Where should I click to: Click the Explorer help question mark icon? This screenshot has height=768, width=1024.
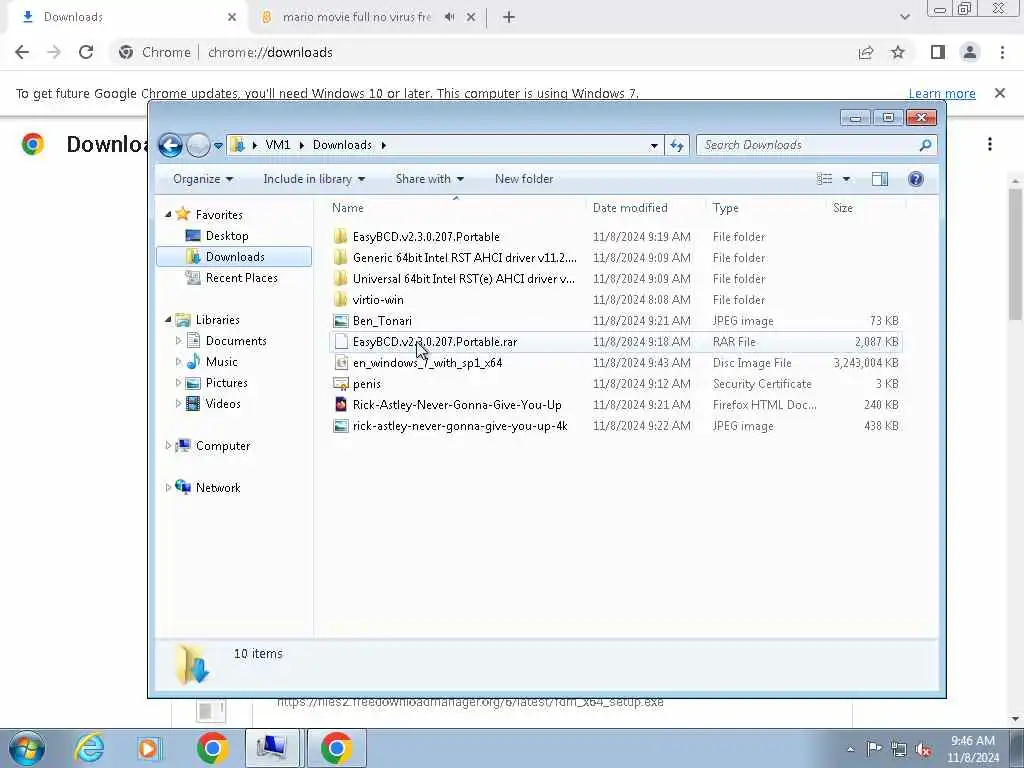click(x=916, y=179)
